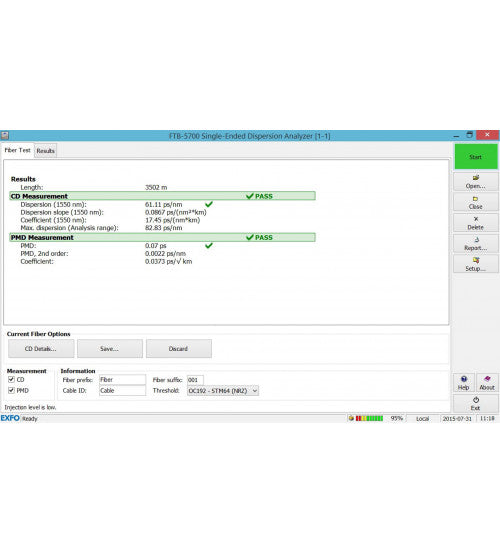Generate a Report
This screenshot has height=554, width=500.
tap(476, 244)
